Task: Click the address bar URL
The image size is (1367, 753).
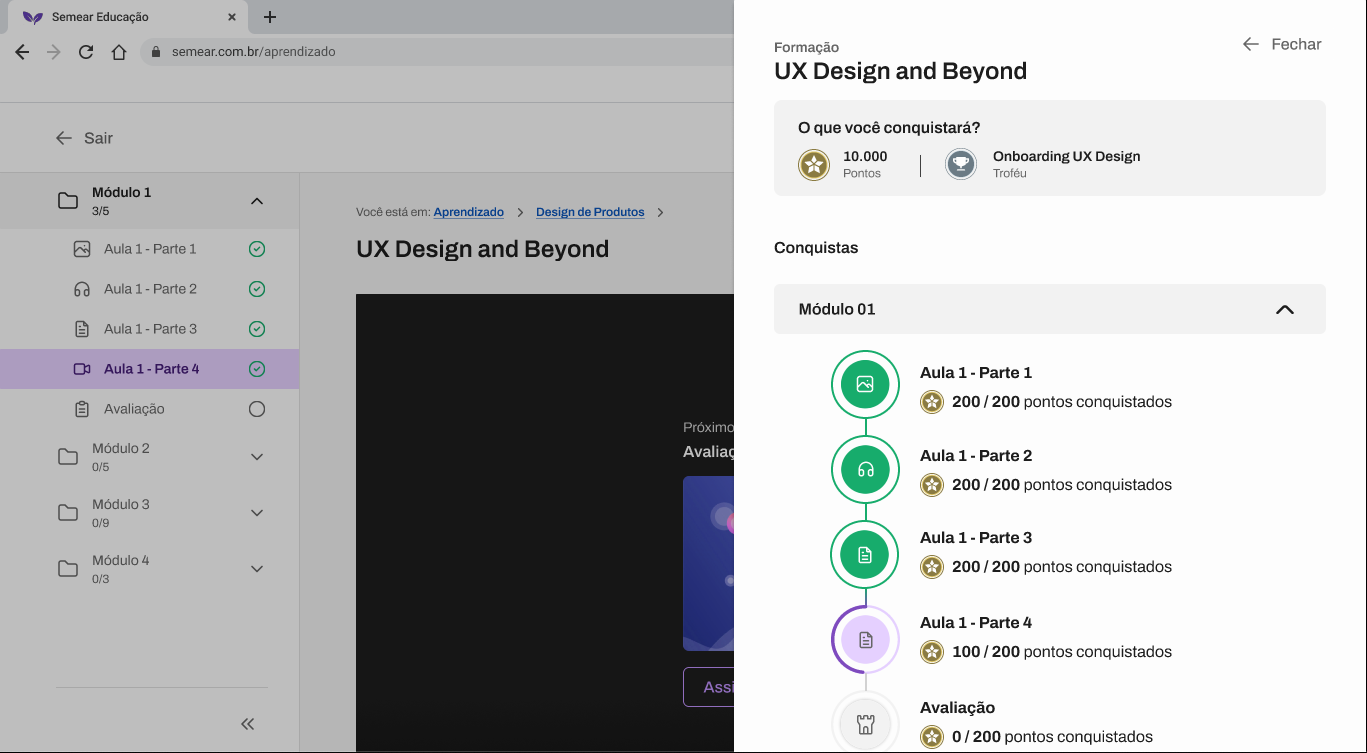Action: pyautogui.click(x=254, y=52)
